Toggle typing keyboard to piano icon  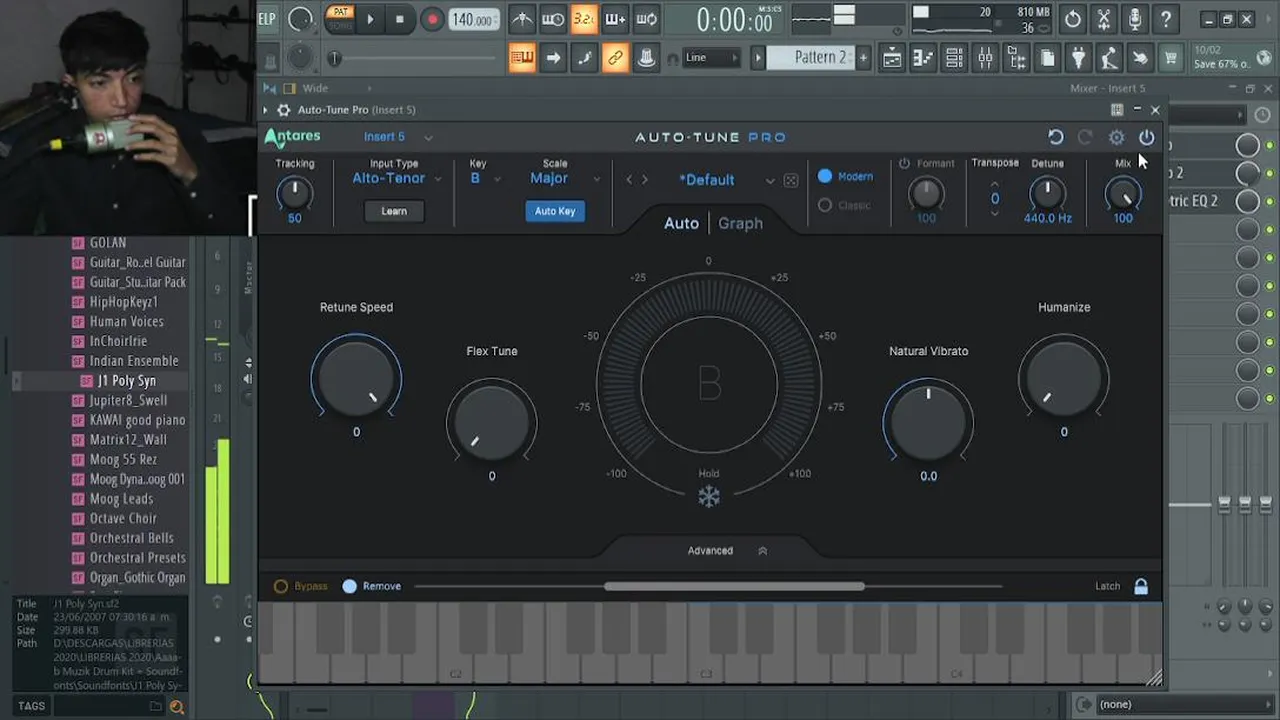pyautogui.click(x=522, y=58)
